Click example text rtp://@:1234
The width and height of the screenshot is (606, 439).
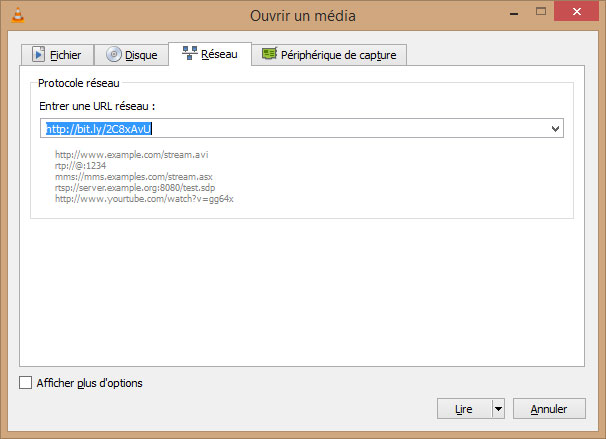(80, 166)
